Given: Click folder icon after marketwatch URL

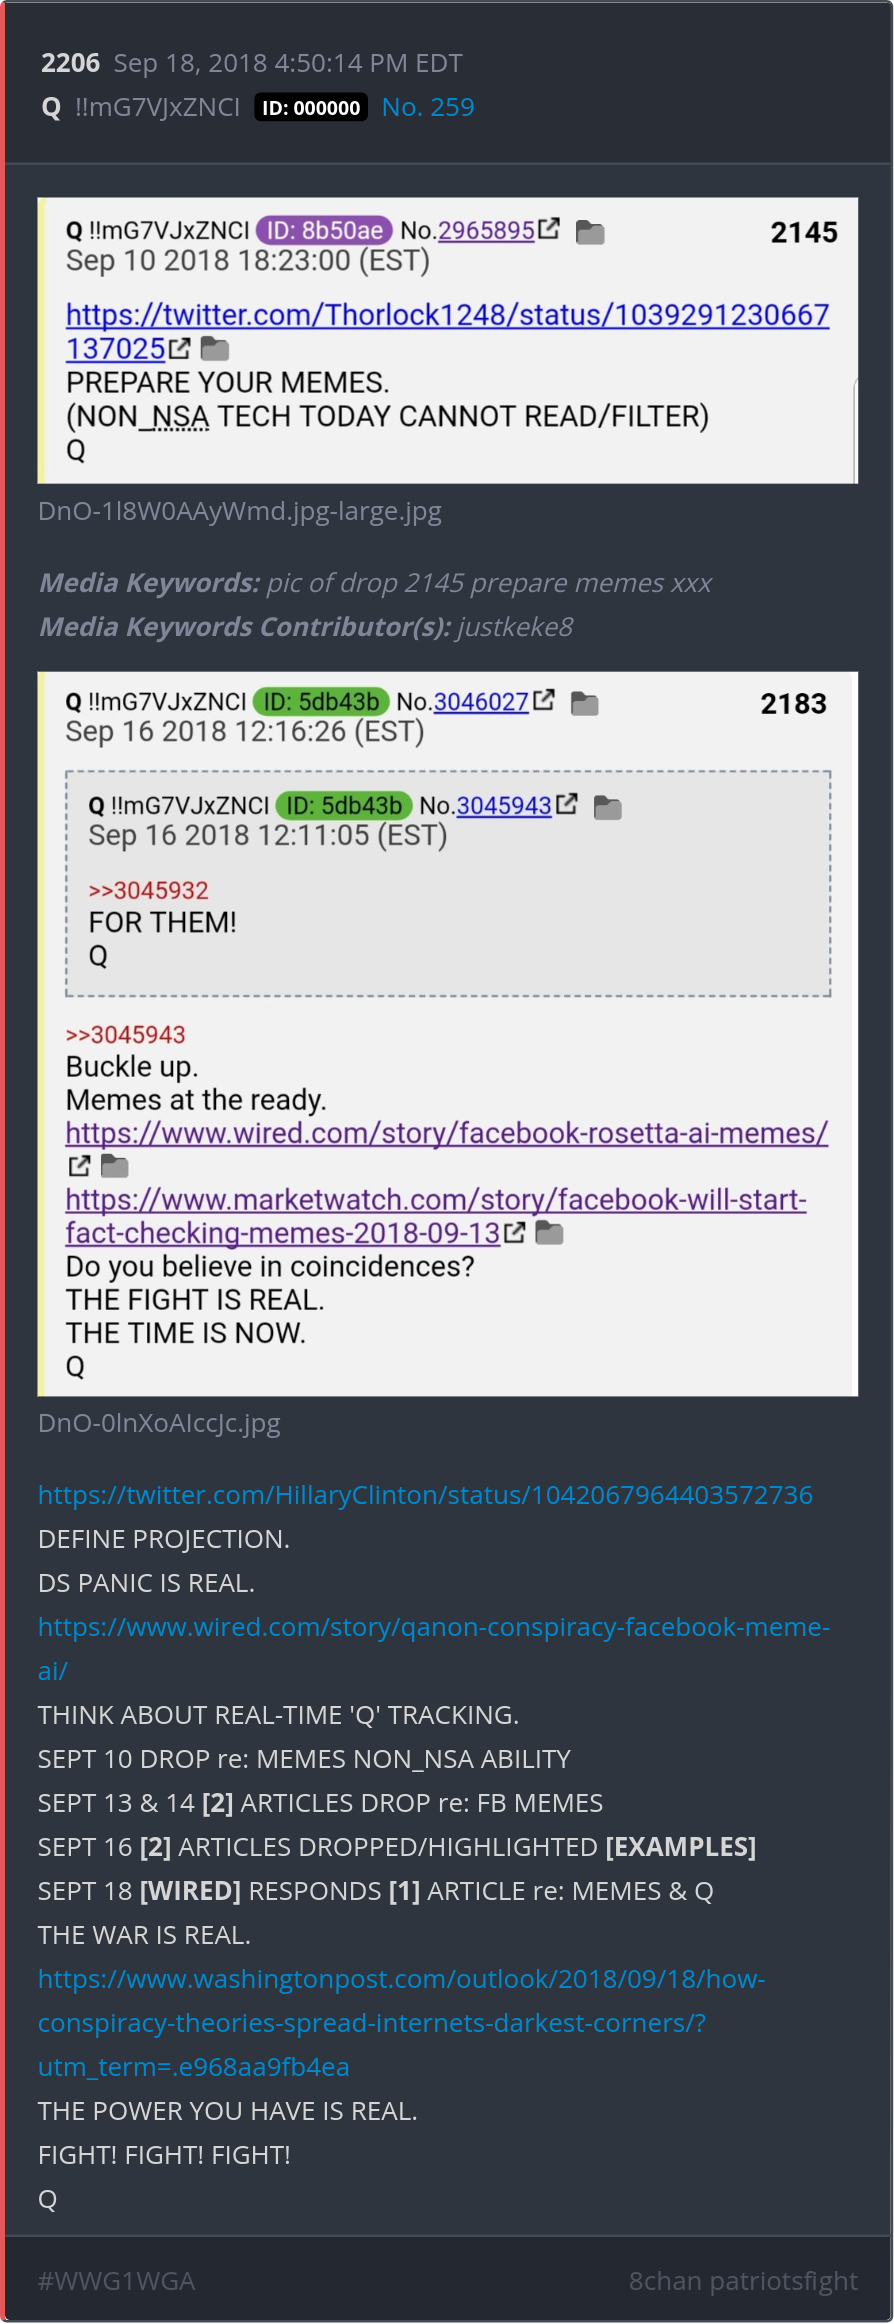Looking at the screenshot, I should [549, 1233].
